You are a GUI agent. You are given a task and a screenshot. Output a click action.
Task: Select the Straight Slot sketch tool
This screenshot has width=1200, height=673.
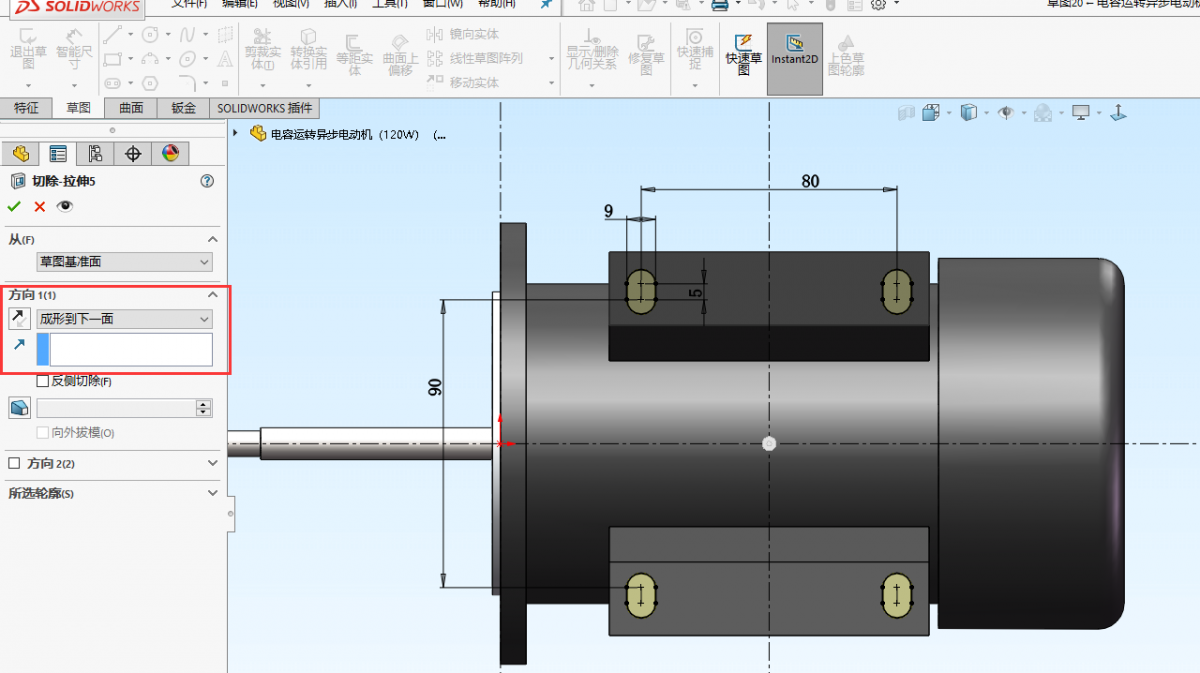113,83
